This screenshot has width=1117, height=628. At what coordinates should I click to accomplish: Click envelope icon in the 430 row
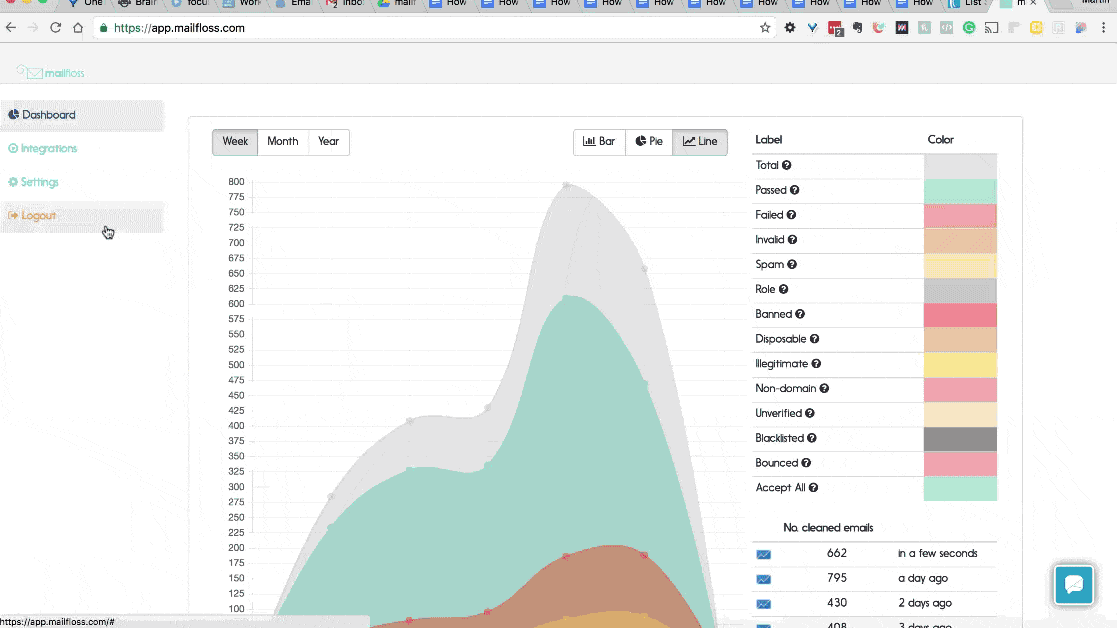[x=764, y=604]
